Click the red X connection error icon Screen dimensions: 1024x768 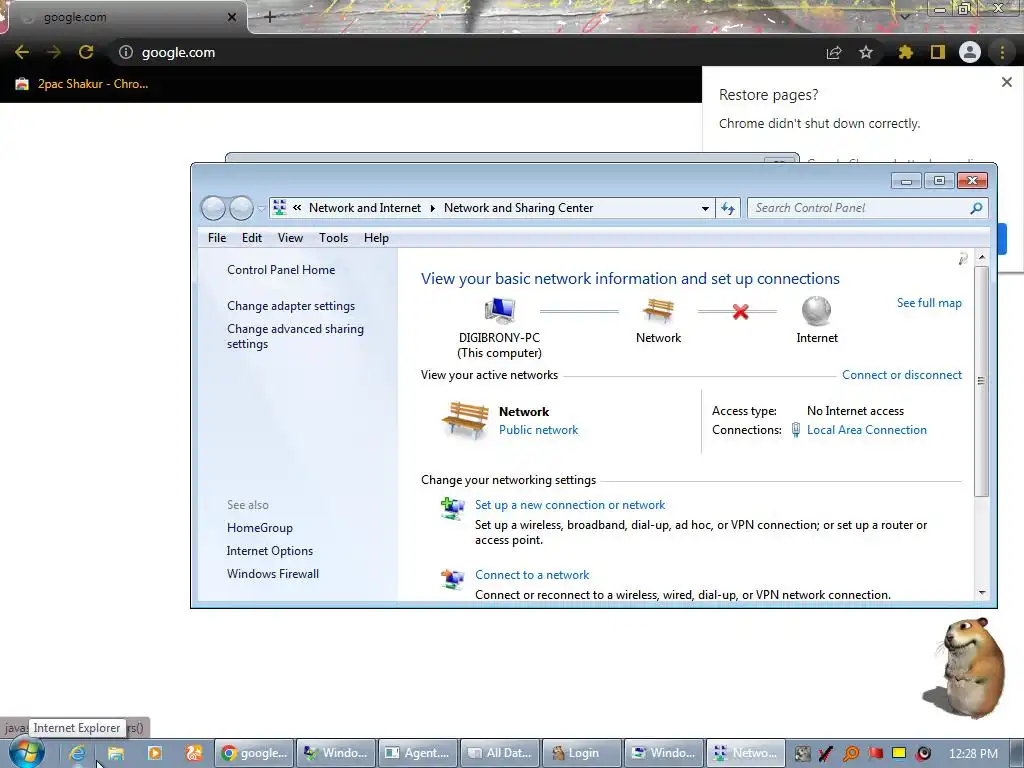740,312
